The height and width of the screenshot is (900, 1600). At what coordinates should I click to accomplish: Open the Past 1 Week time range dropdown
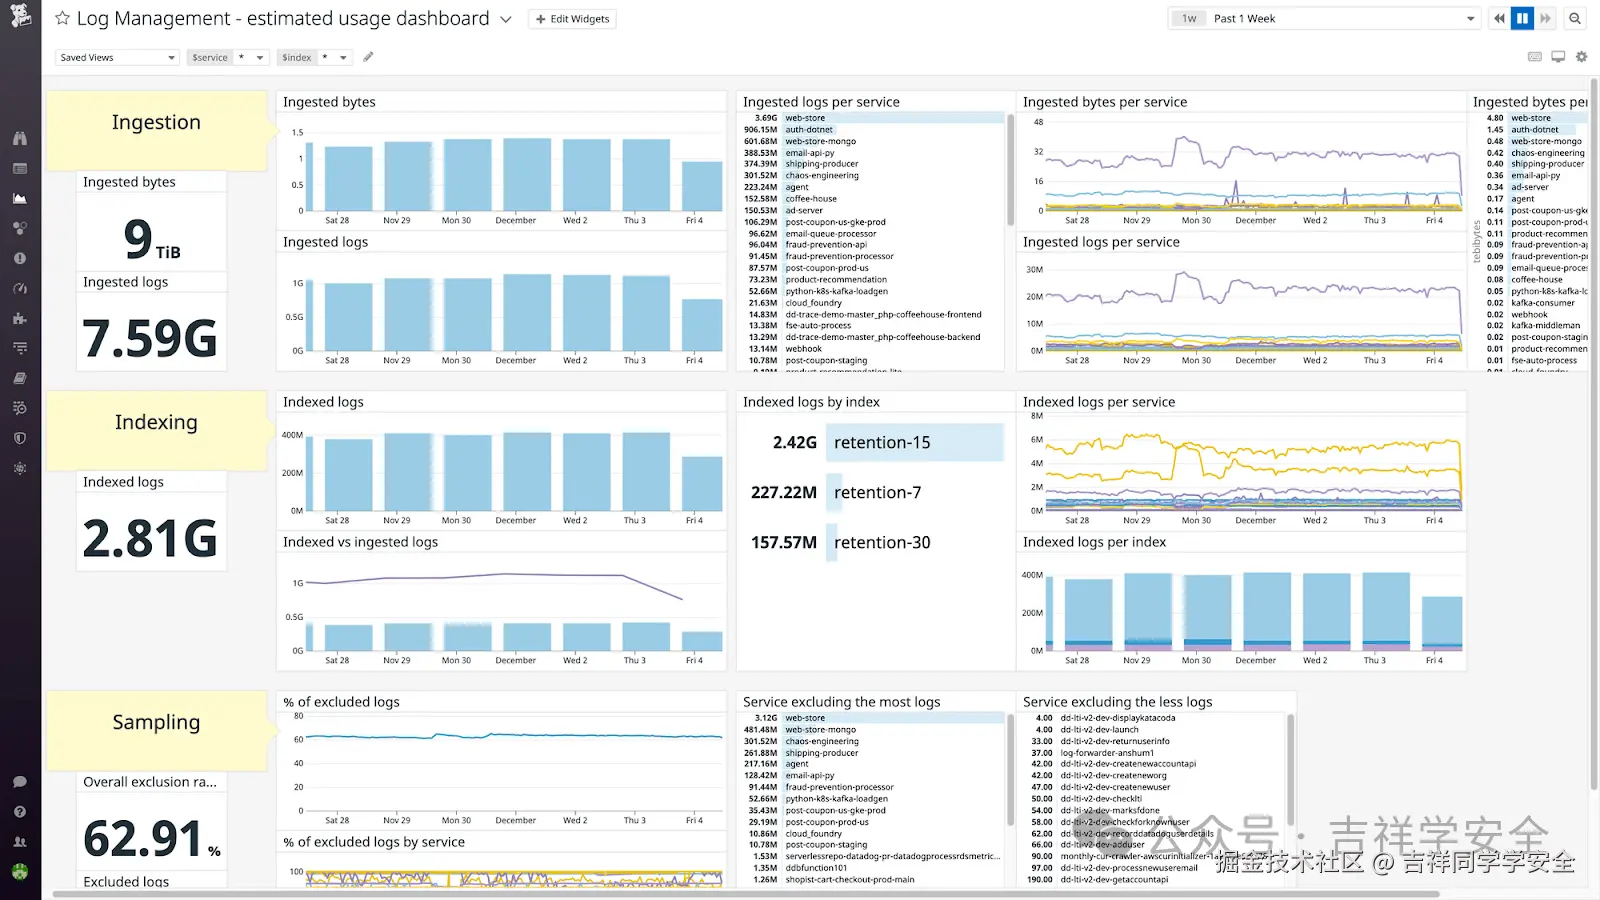[1323, 18]
